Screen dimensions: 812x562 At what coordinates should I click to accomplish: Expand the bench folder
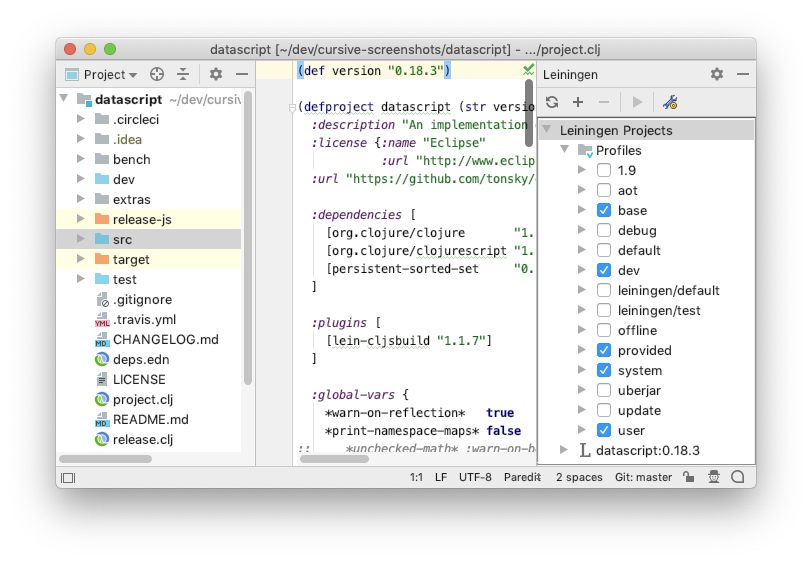click(81, 158)
